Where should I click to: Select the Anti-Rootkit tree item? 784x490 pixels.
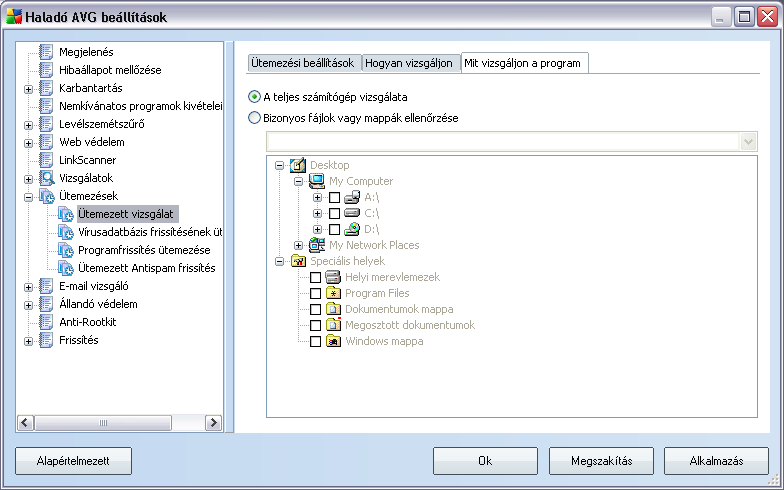[88, 322]
